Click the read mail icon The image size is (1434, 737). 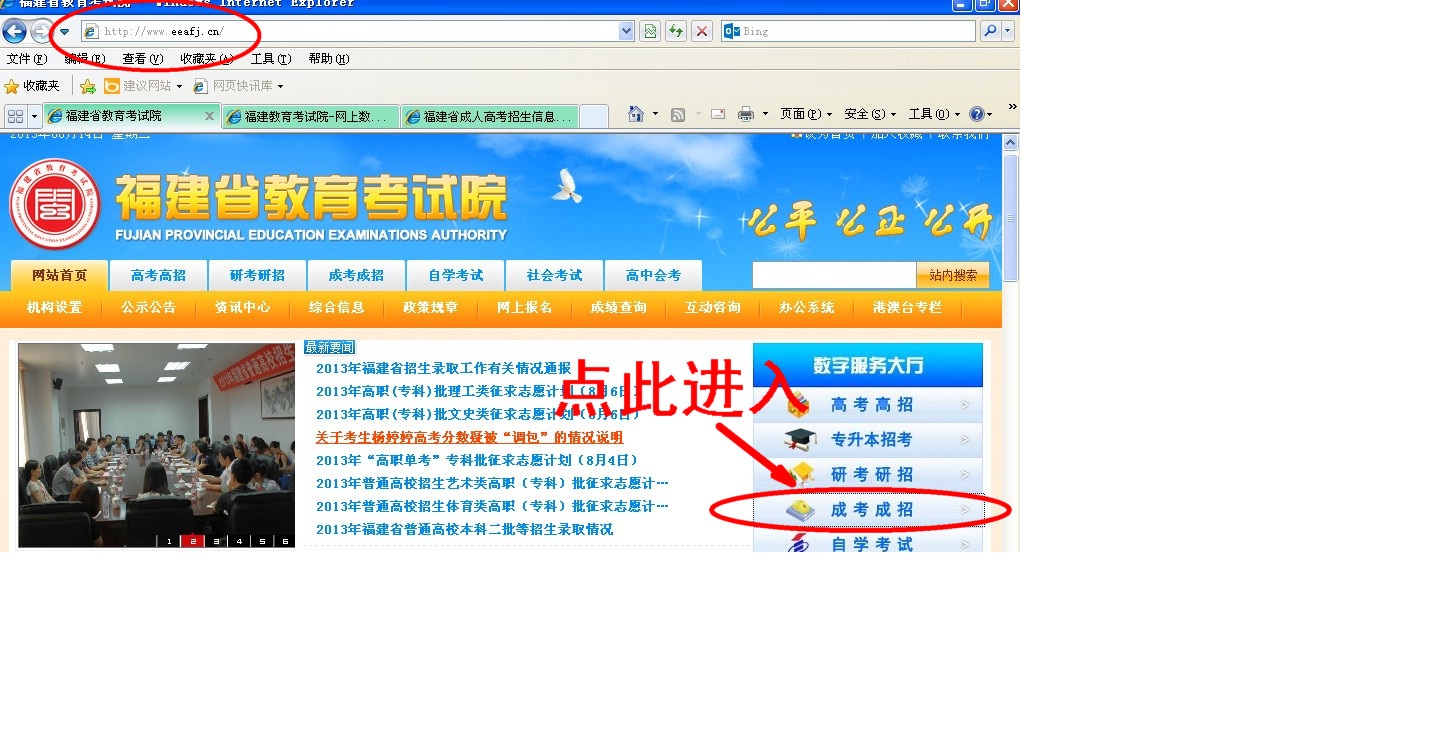click(x=718, y=114)
